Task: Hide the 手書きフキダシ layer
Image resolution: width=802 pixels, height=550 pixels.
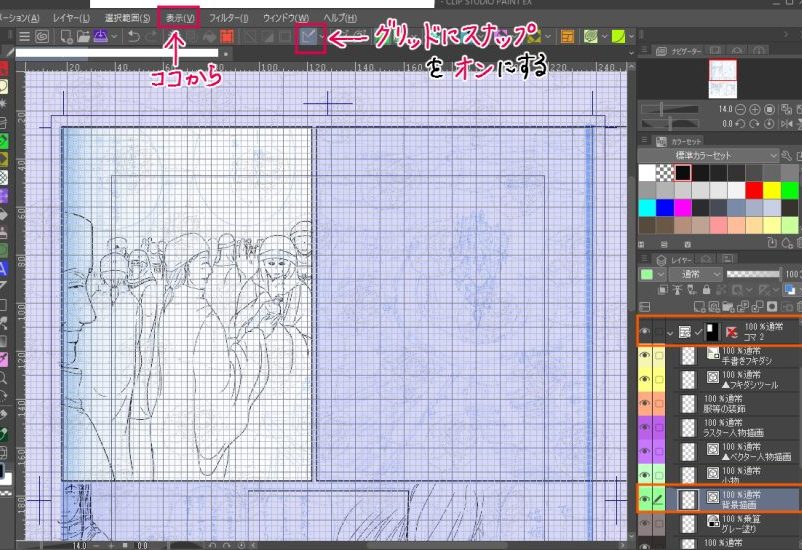Action: click(x=645, y=356)
